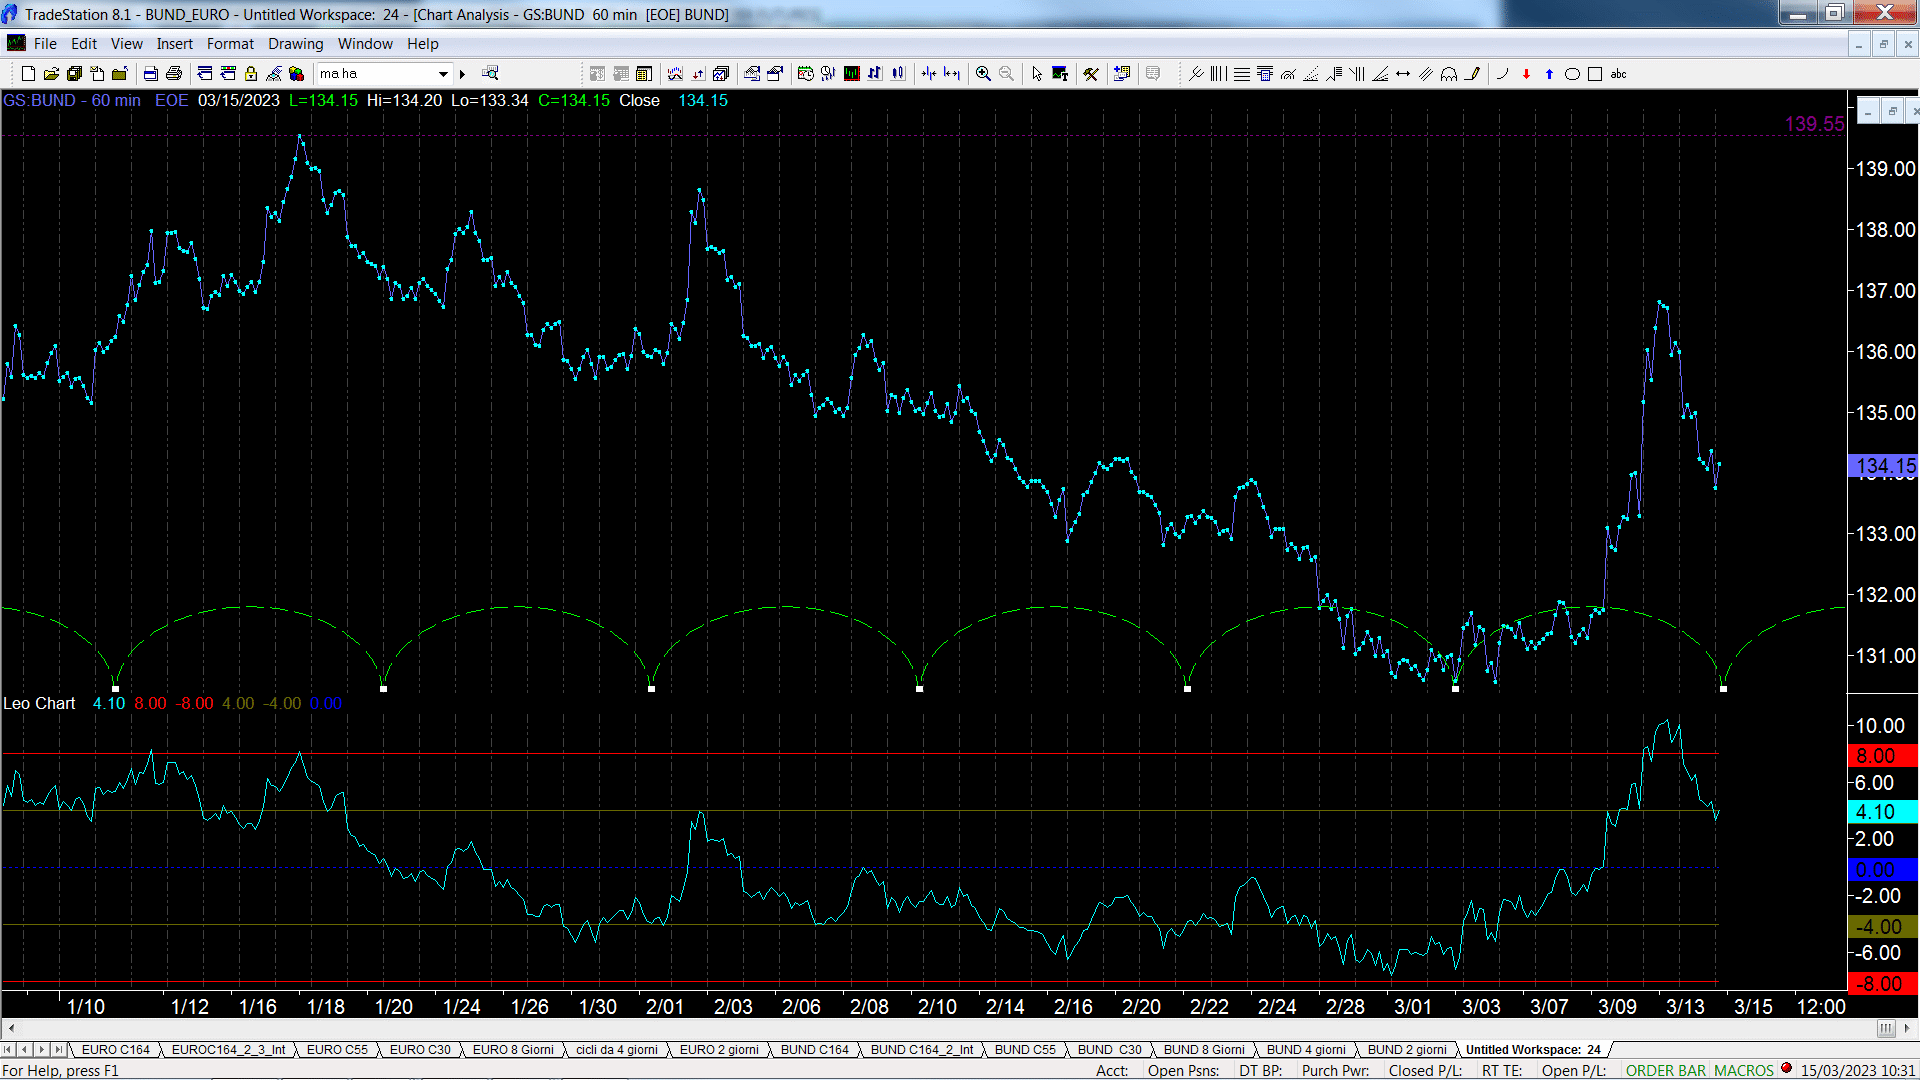
Task: Select the Horizontal Lines drawing tool
Action: click(1242, 74)
